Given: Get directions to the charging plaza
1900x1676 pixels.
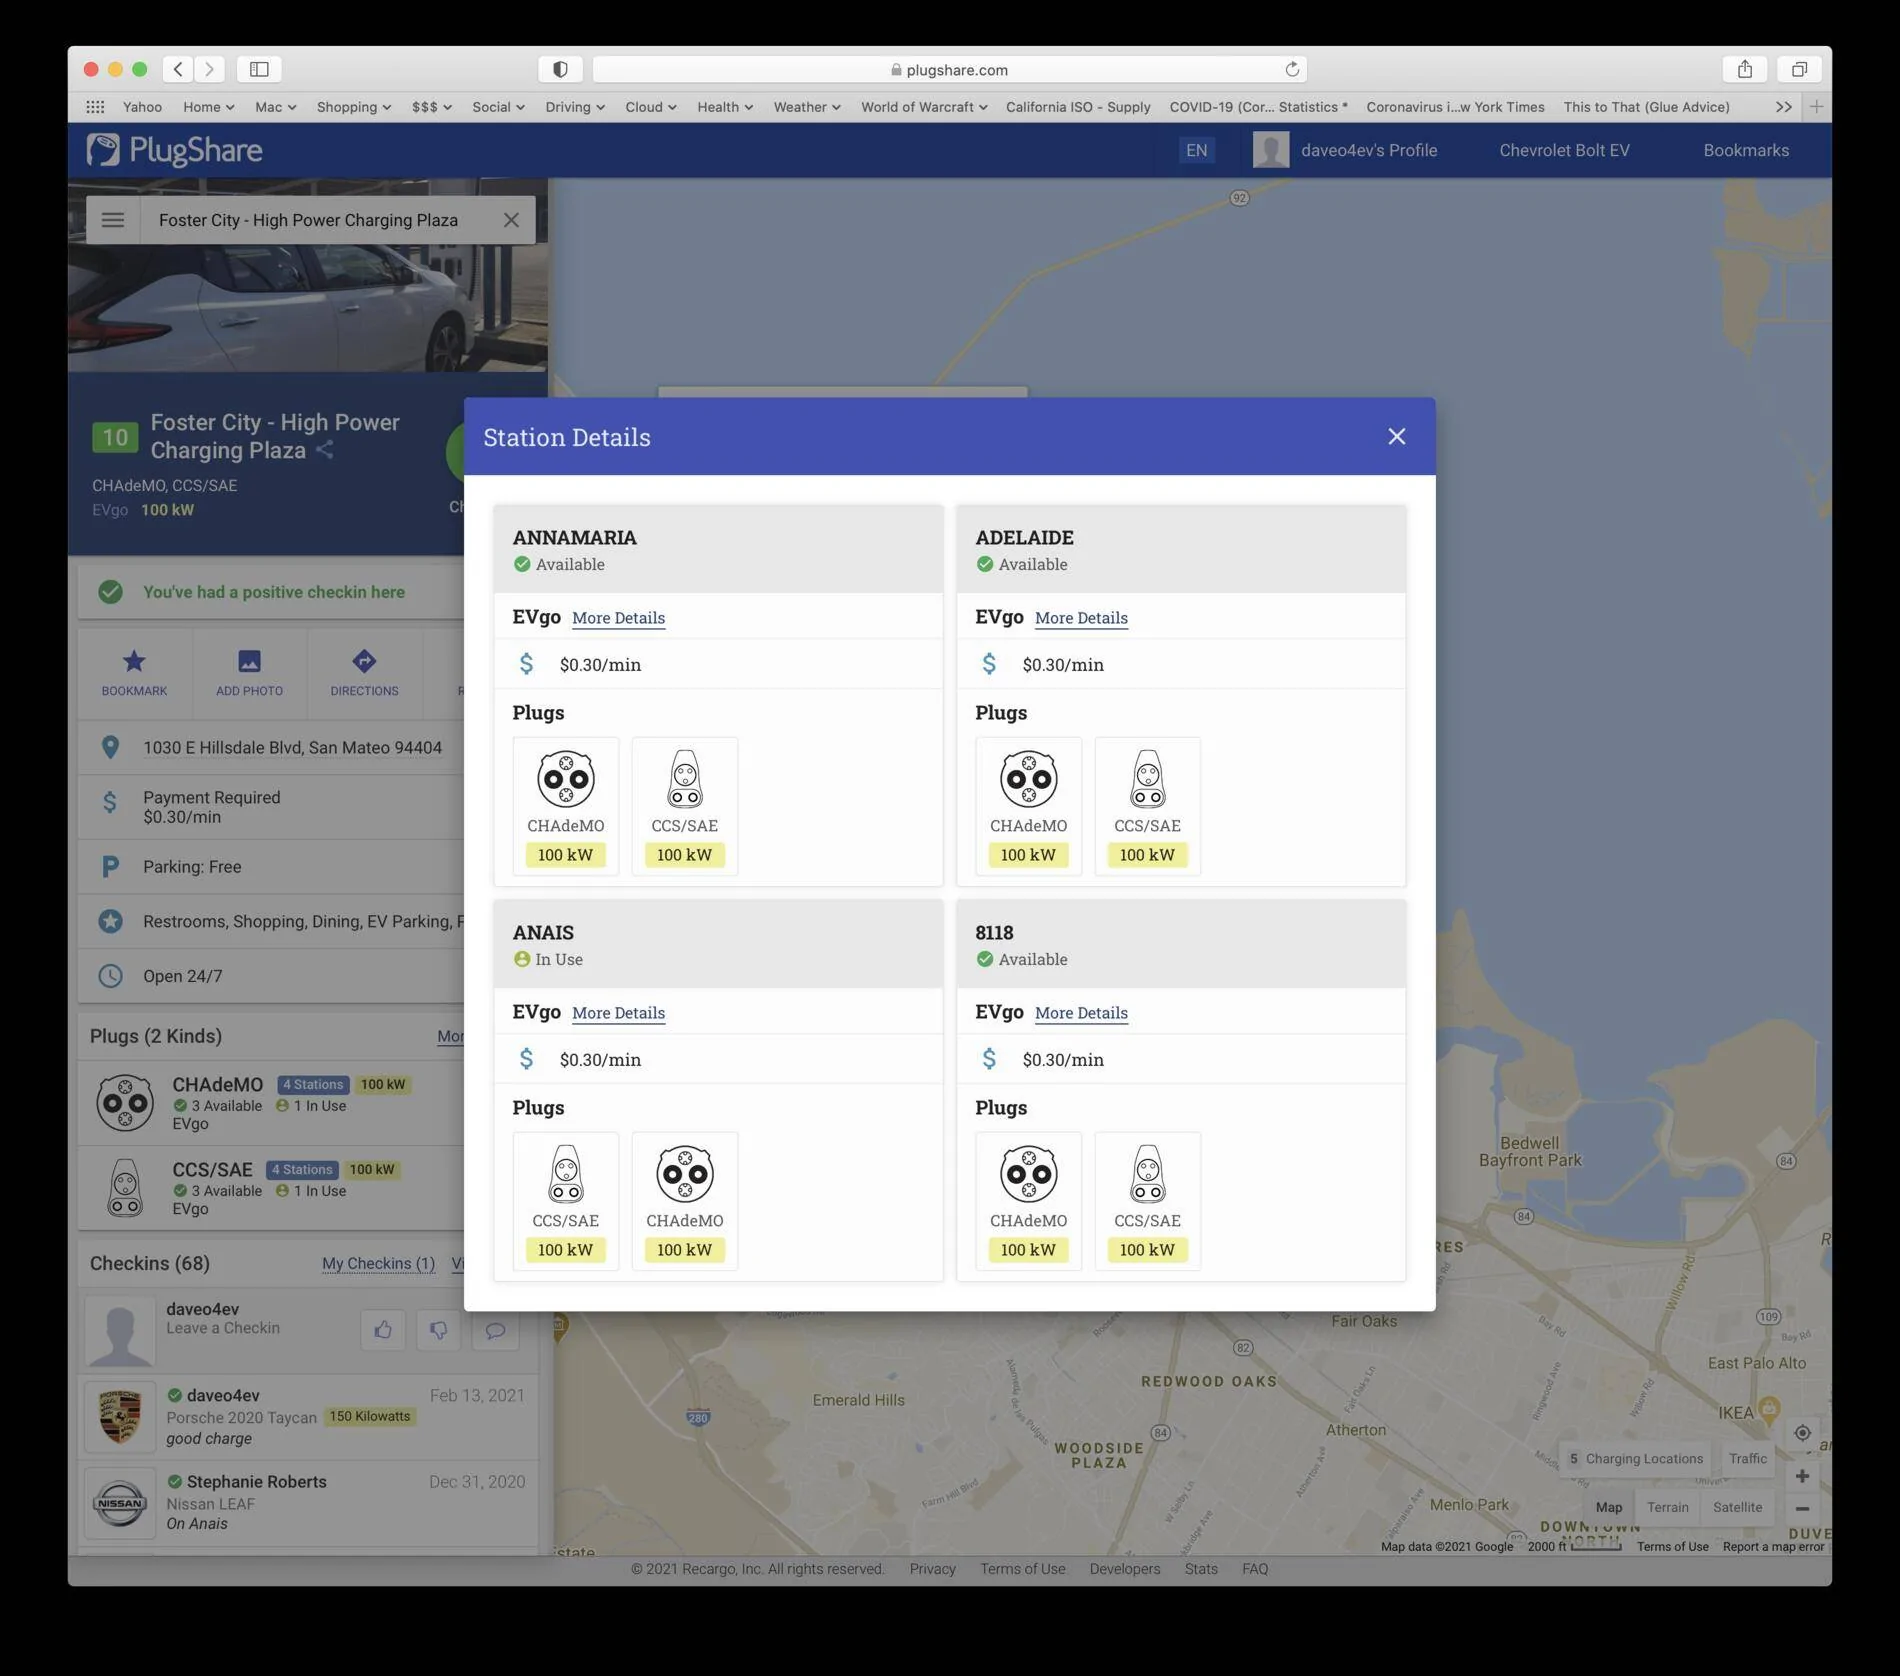Looking at the screenshot, I should click(x=364, y=672).
